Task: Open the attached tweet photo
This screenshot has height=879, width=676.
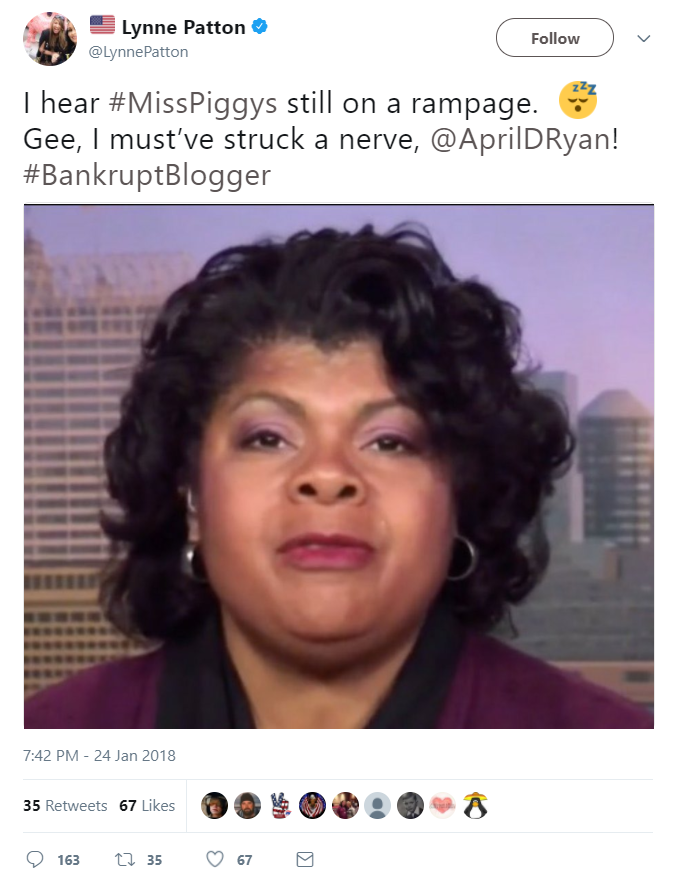Action: pyautogui.click(x=339, y=466)
